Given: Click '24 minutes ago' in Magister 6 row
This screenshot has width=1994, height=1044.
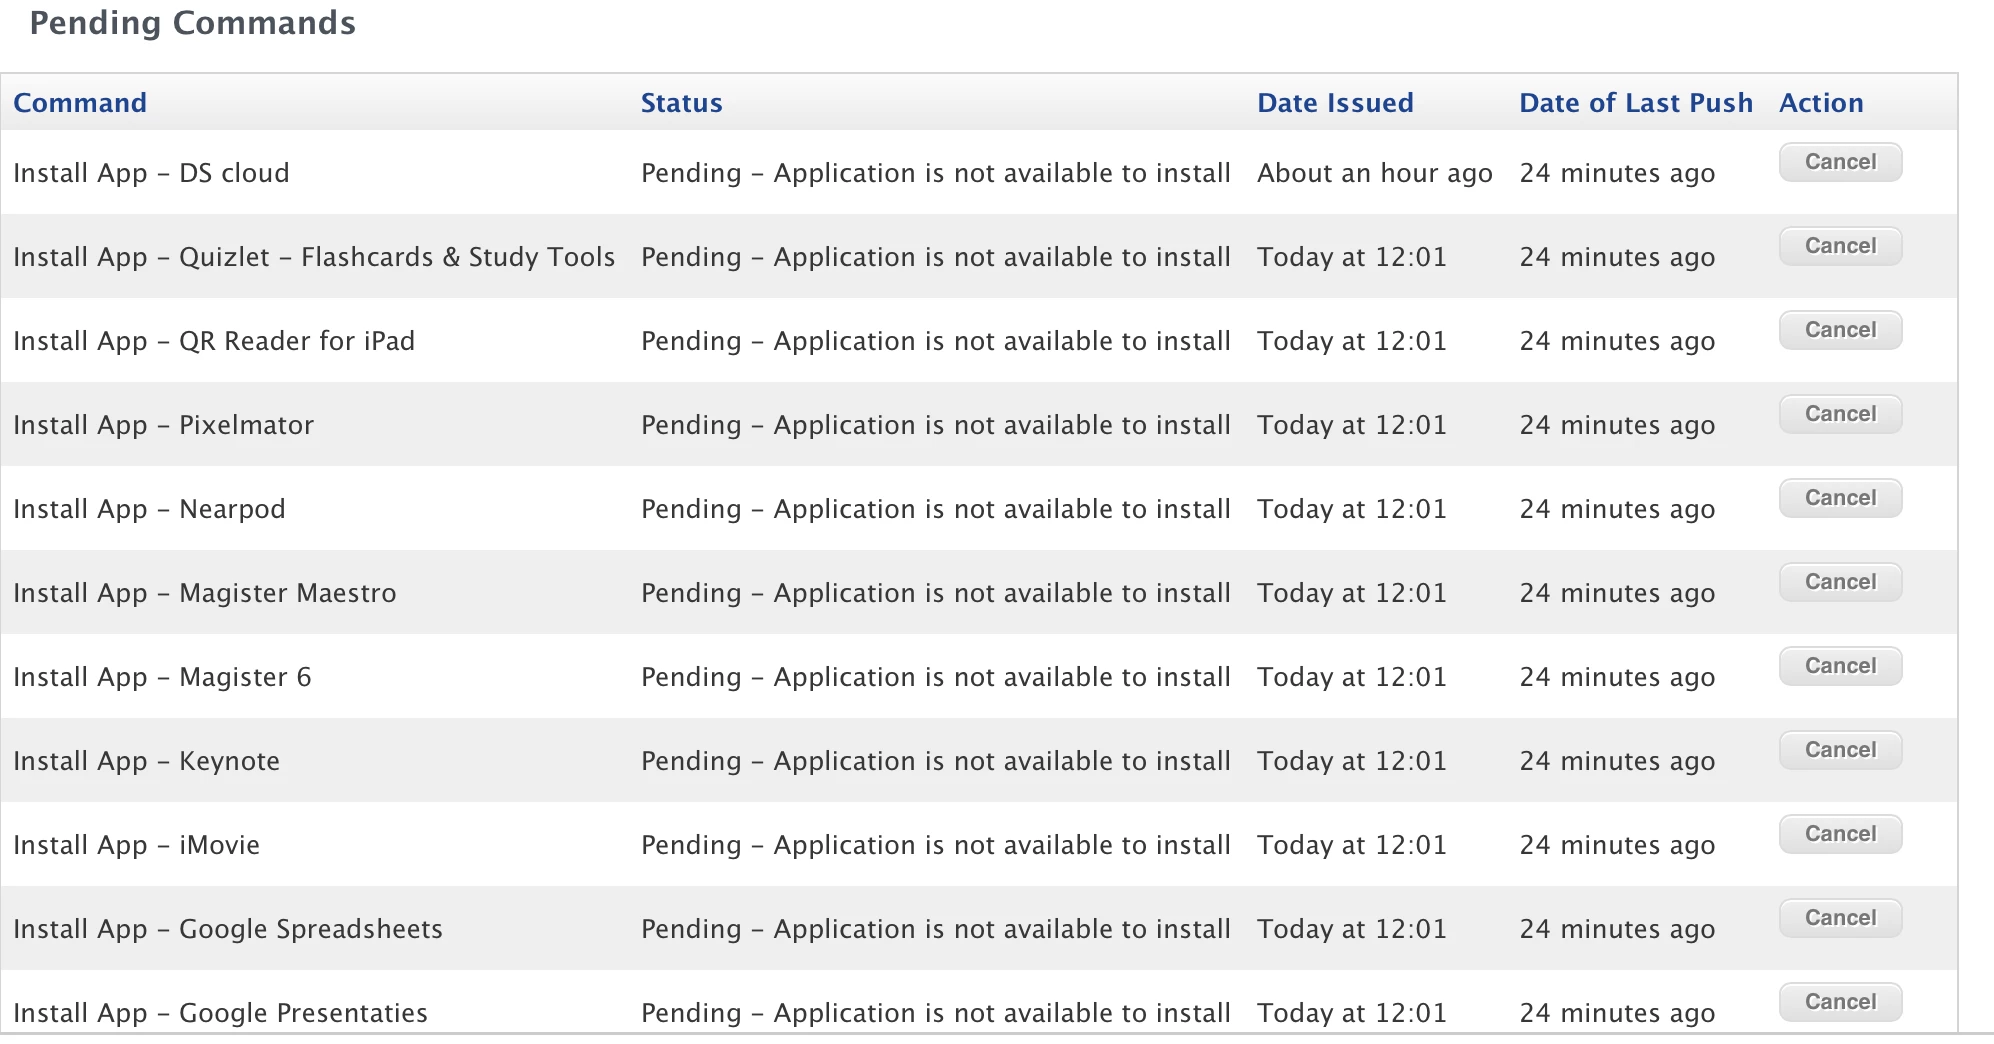Looking at the screenshot, I should pyautogui.click(x=1617, y=677).
